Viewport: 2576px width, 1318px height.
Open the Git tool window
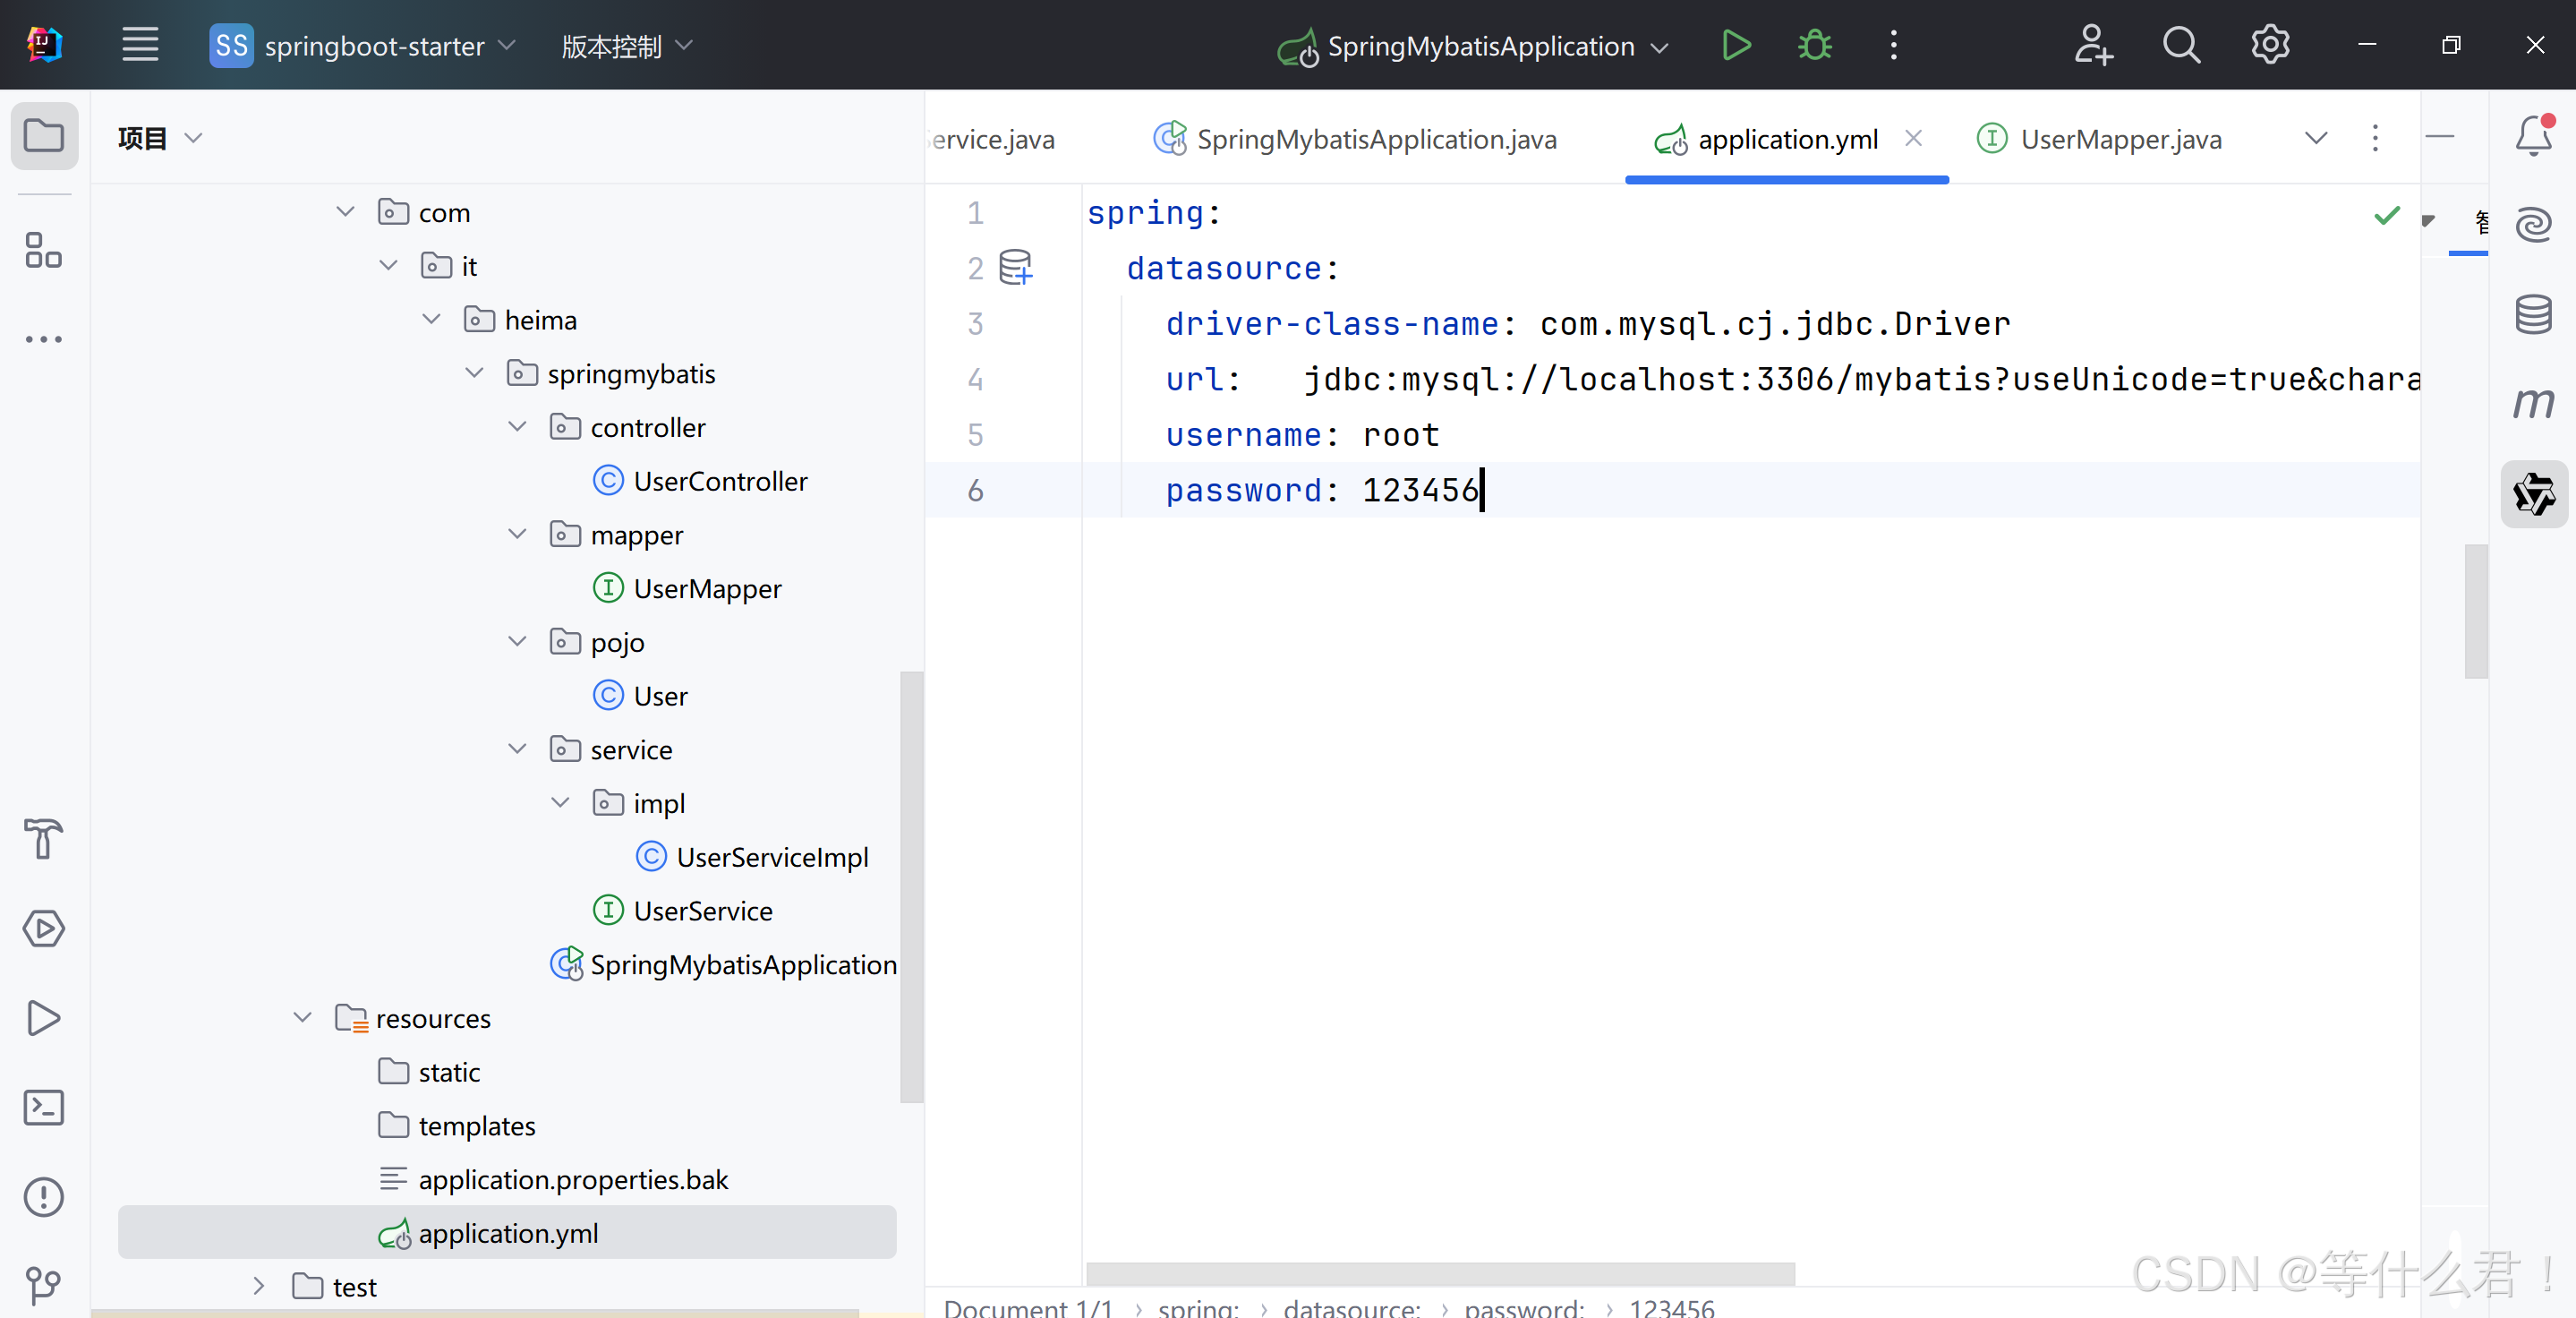44,1285
